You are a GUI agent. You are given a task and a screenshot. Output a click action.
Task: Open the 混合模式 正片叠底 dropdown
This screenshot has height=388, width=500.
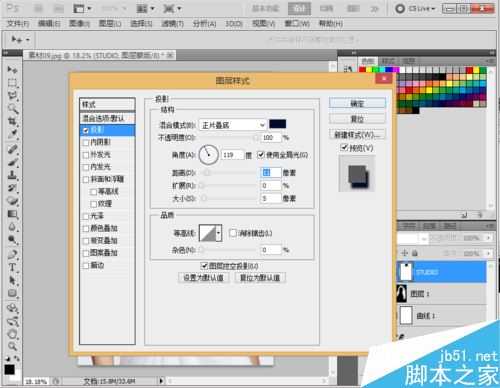232,125
